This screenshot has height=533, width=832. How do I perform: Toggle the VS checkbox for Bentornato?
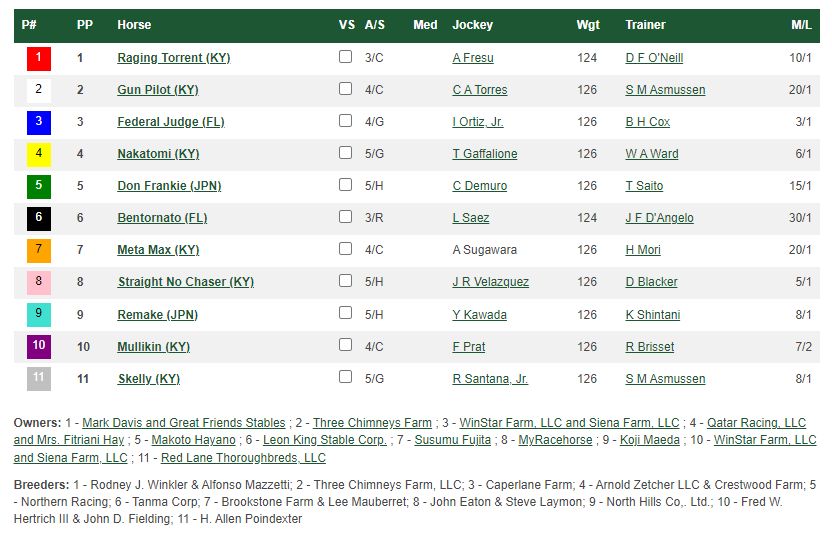pyautogui.click(x=345, y=217)
